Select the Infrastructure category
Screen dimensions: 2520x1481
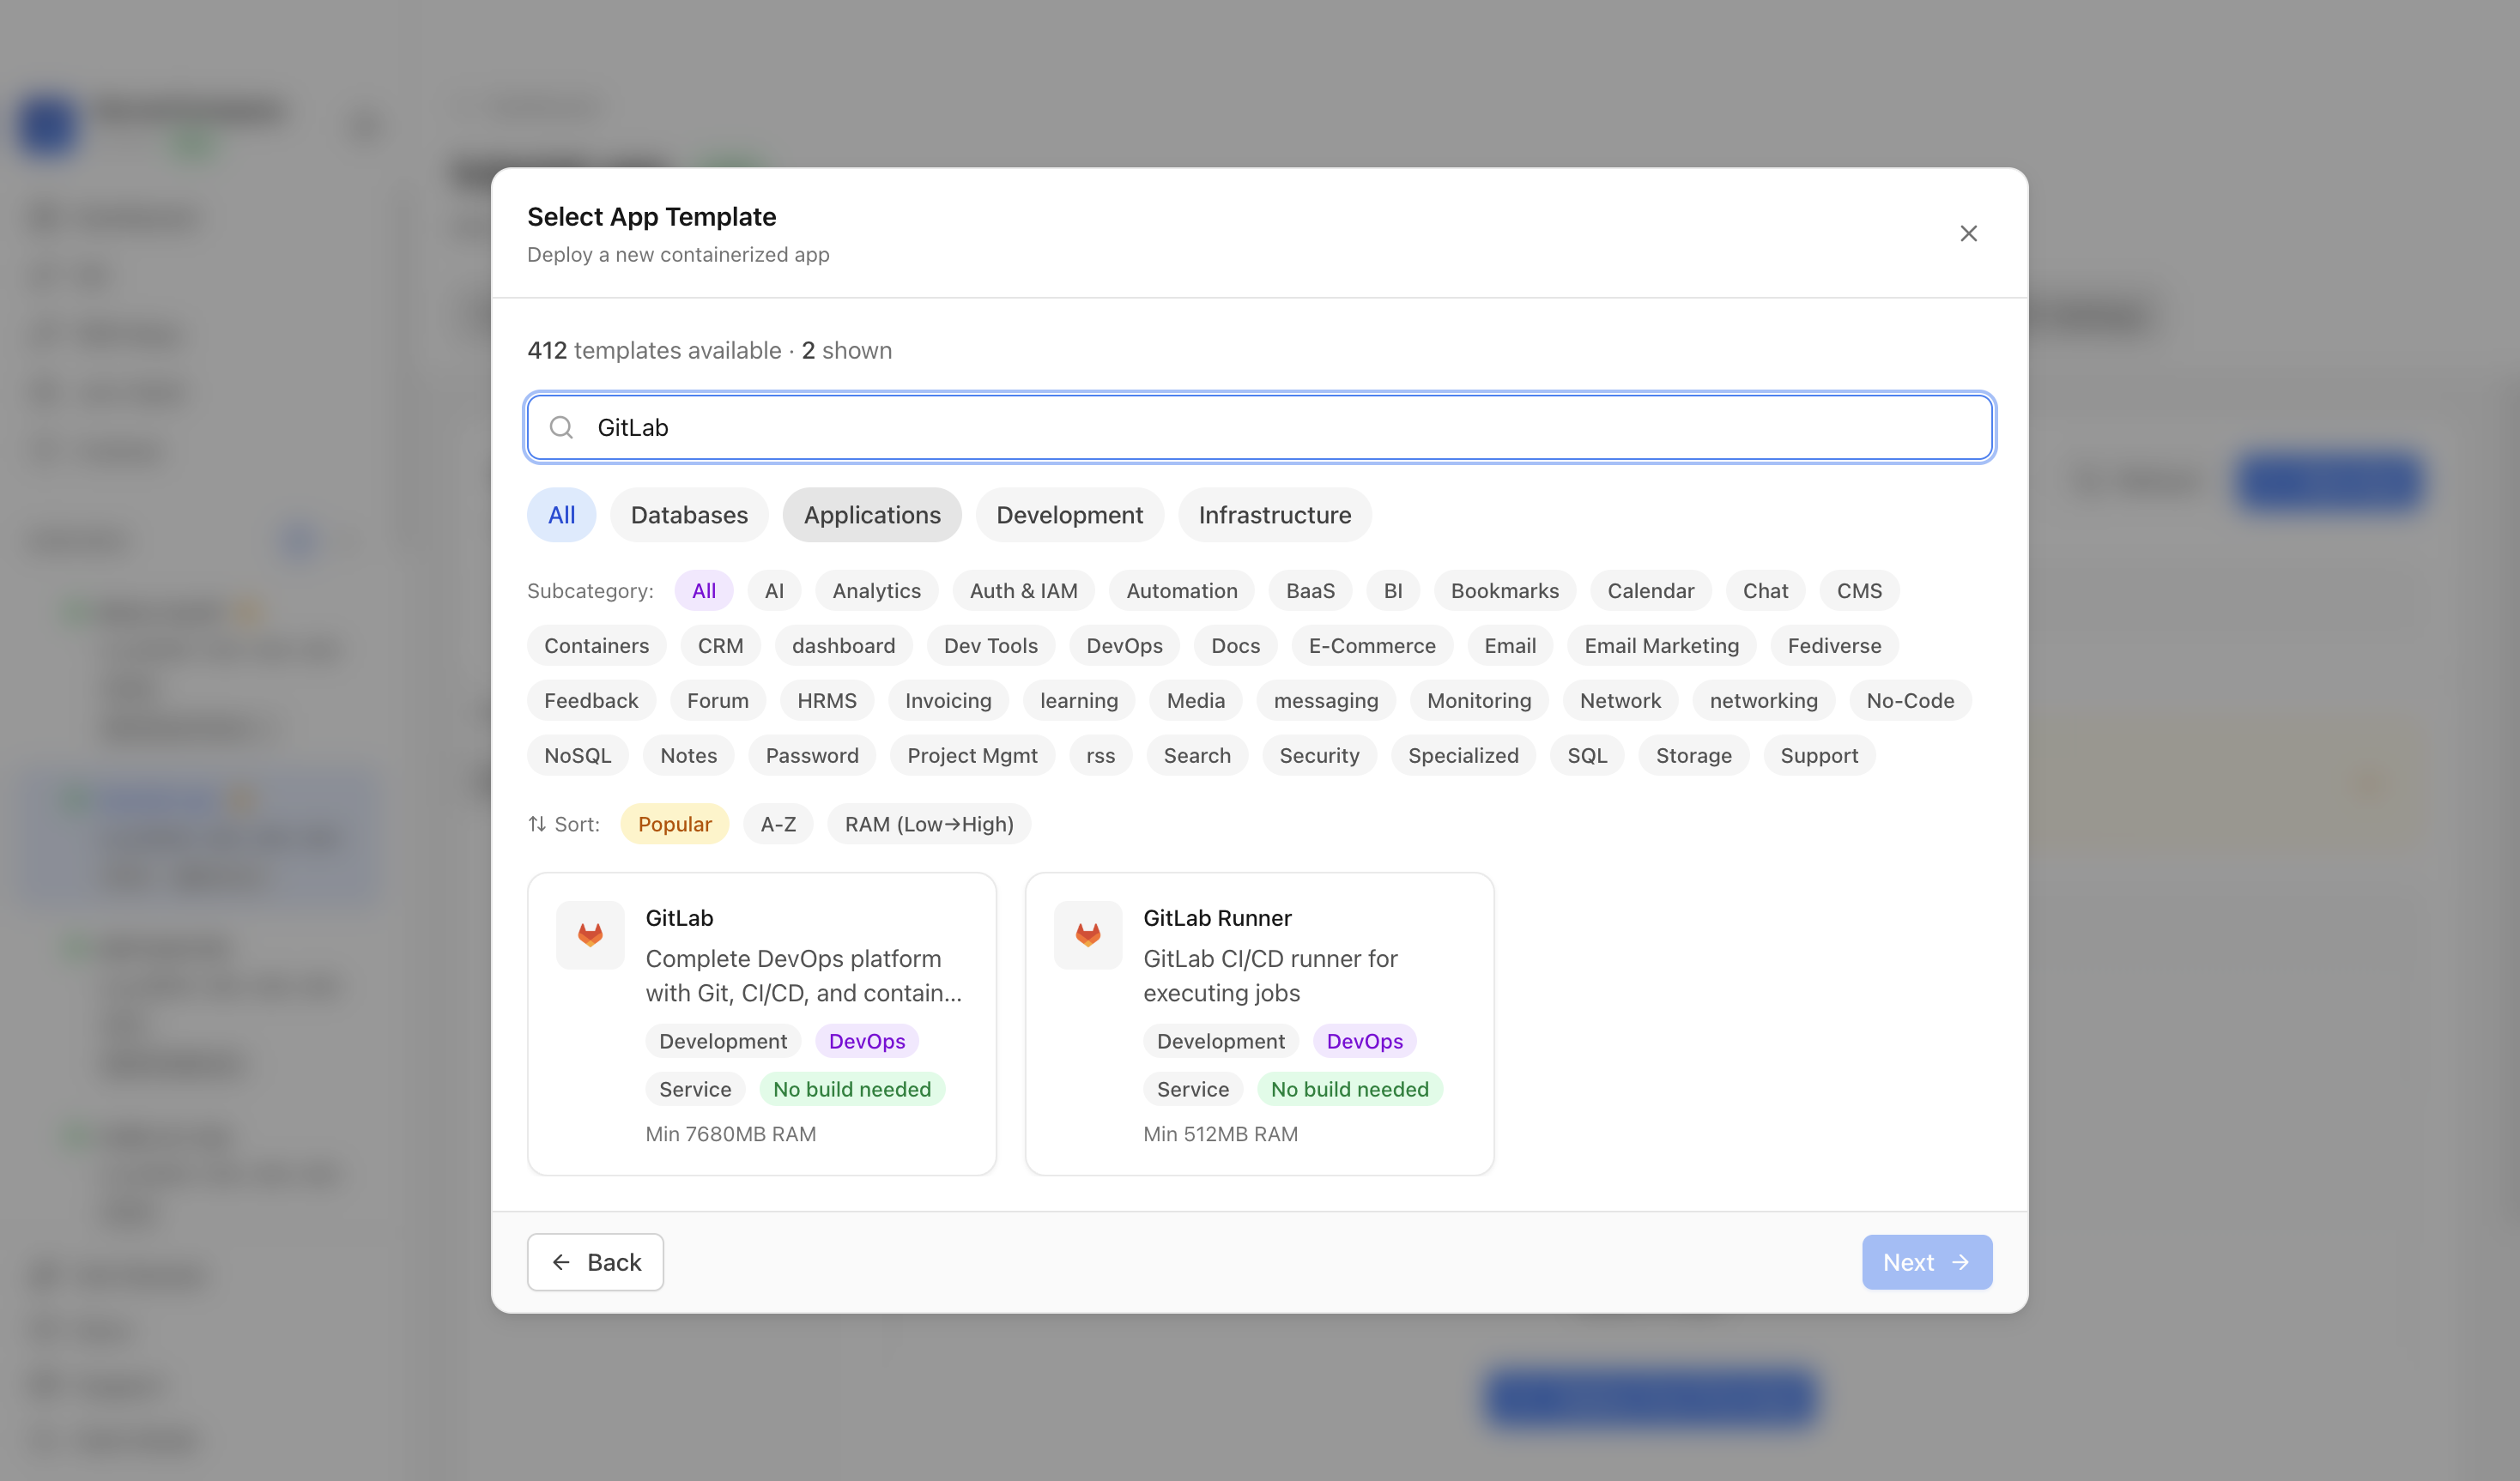click(x=1275, y=515)
